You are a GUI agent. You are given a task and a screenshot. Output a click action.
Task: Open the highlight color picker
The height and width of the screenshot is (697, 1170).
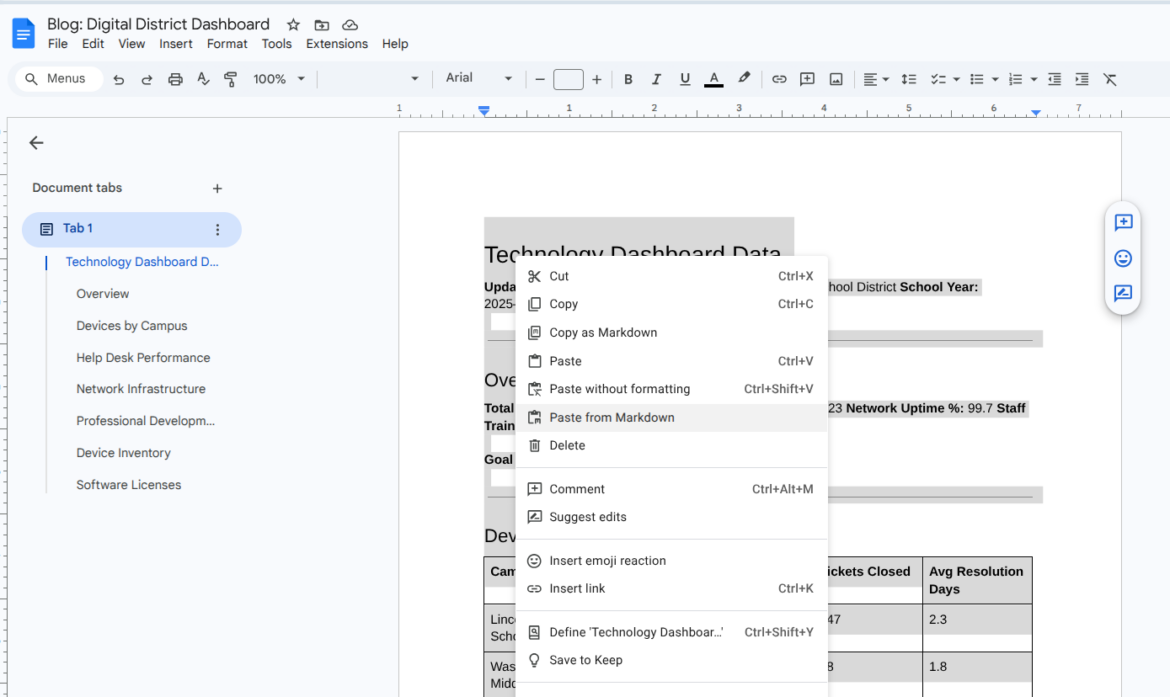[744, 78]
